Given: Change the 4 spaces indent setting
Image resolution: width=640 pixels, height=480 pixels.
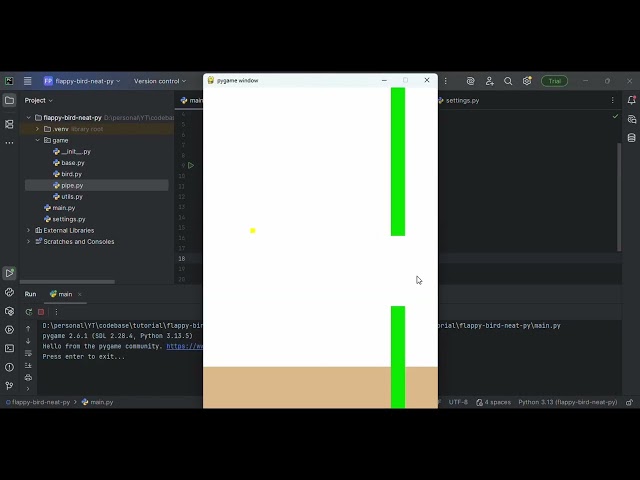Looking at the screenshot, I should [x=493, y=402].
